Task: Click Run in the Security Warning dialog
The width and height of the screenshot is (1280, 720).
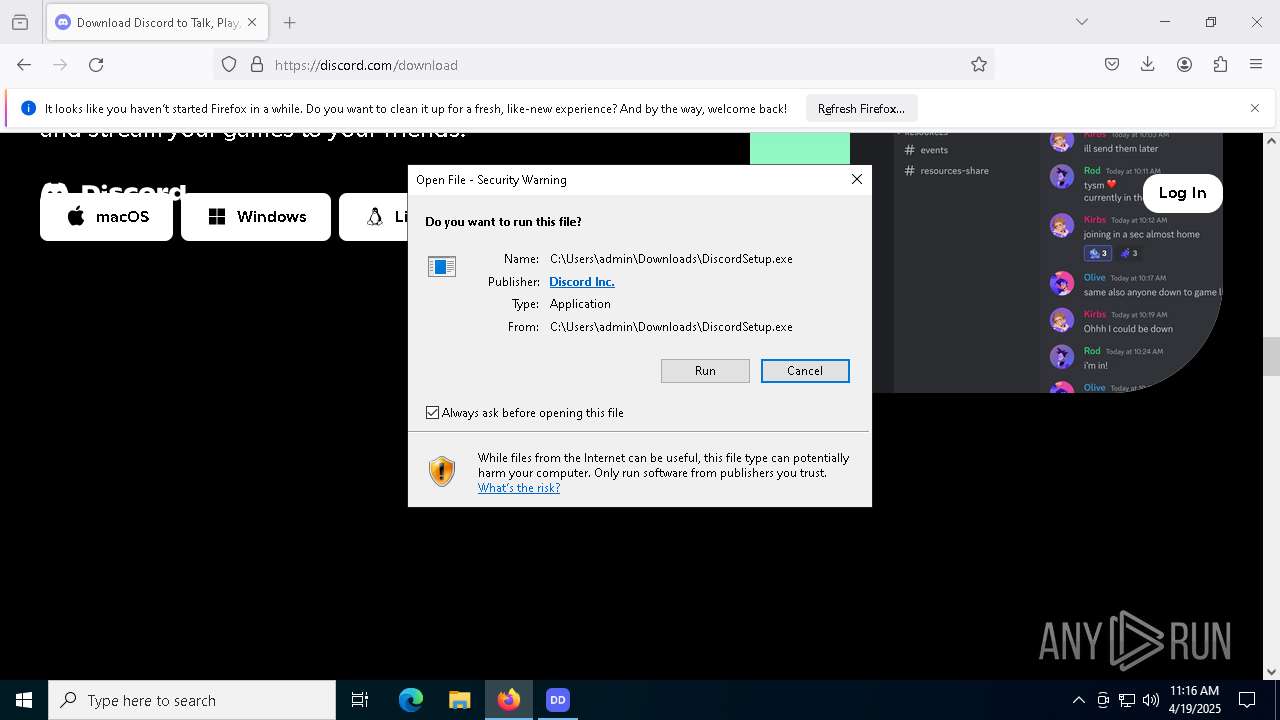Action: [705, 371]
